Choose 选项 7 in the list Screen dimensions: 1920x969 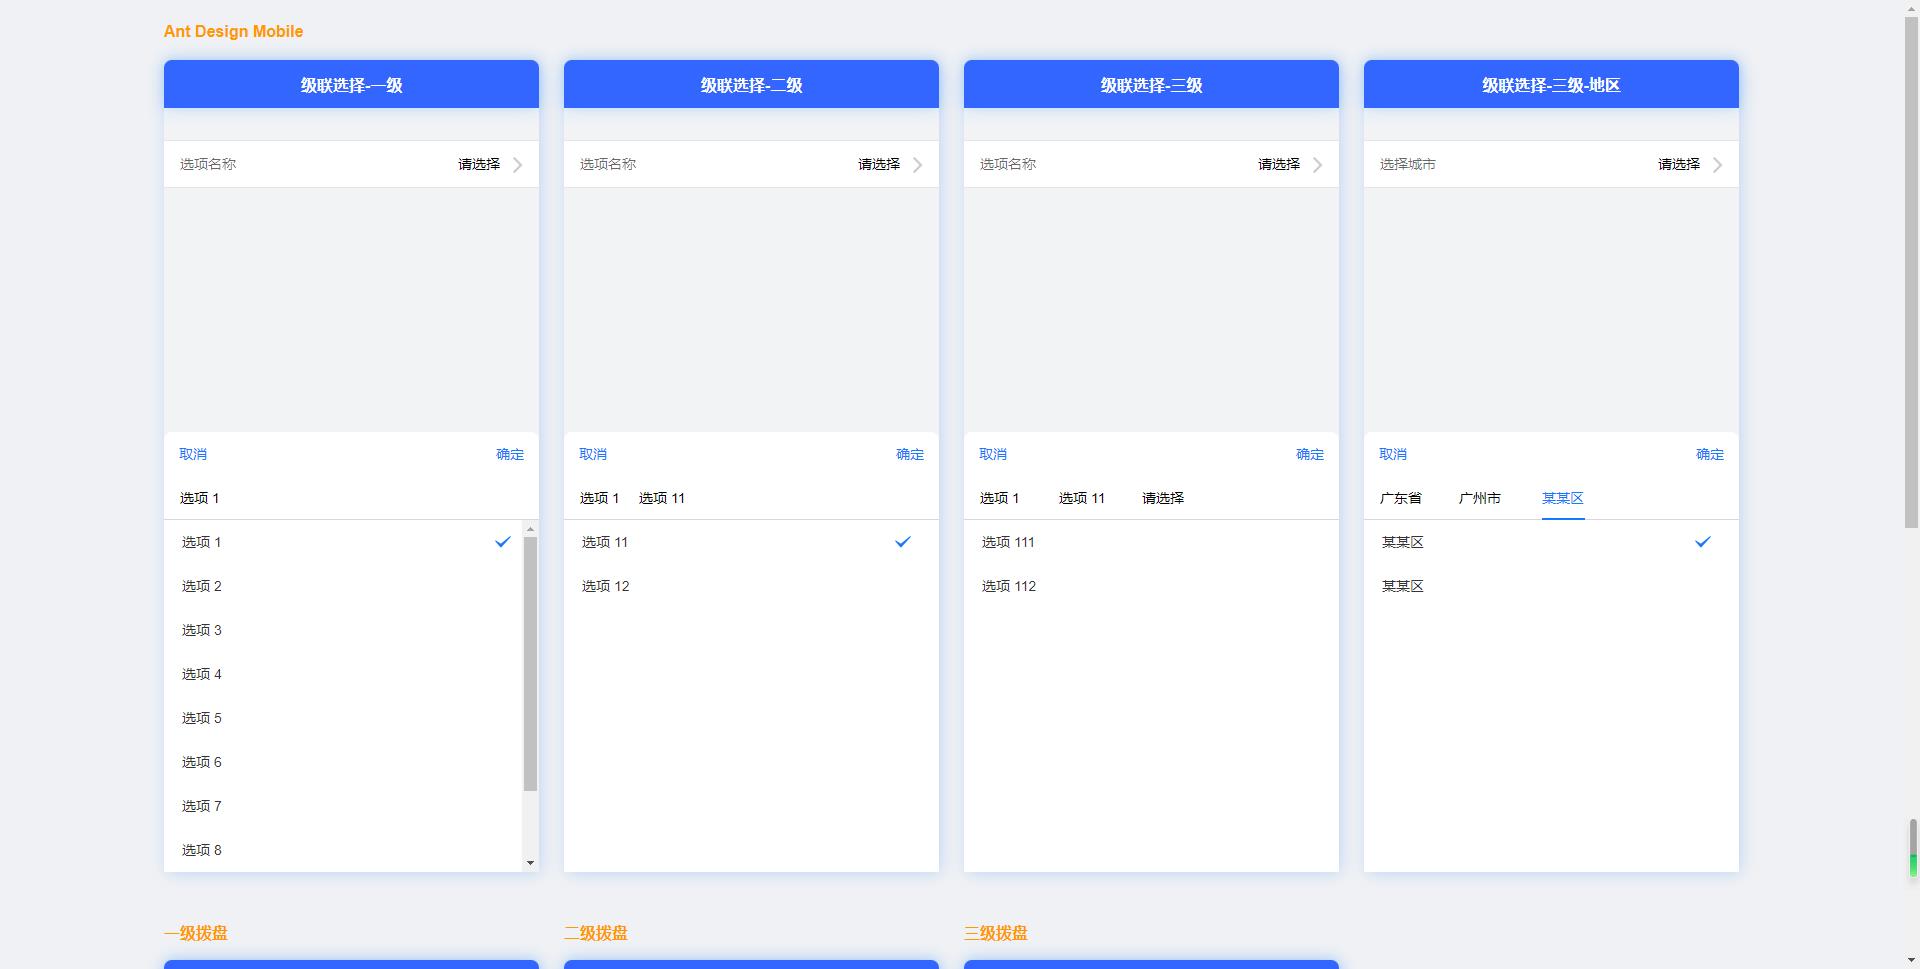click(x=343, y=806)
